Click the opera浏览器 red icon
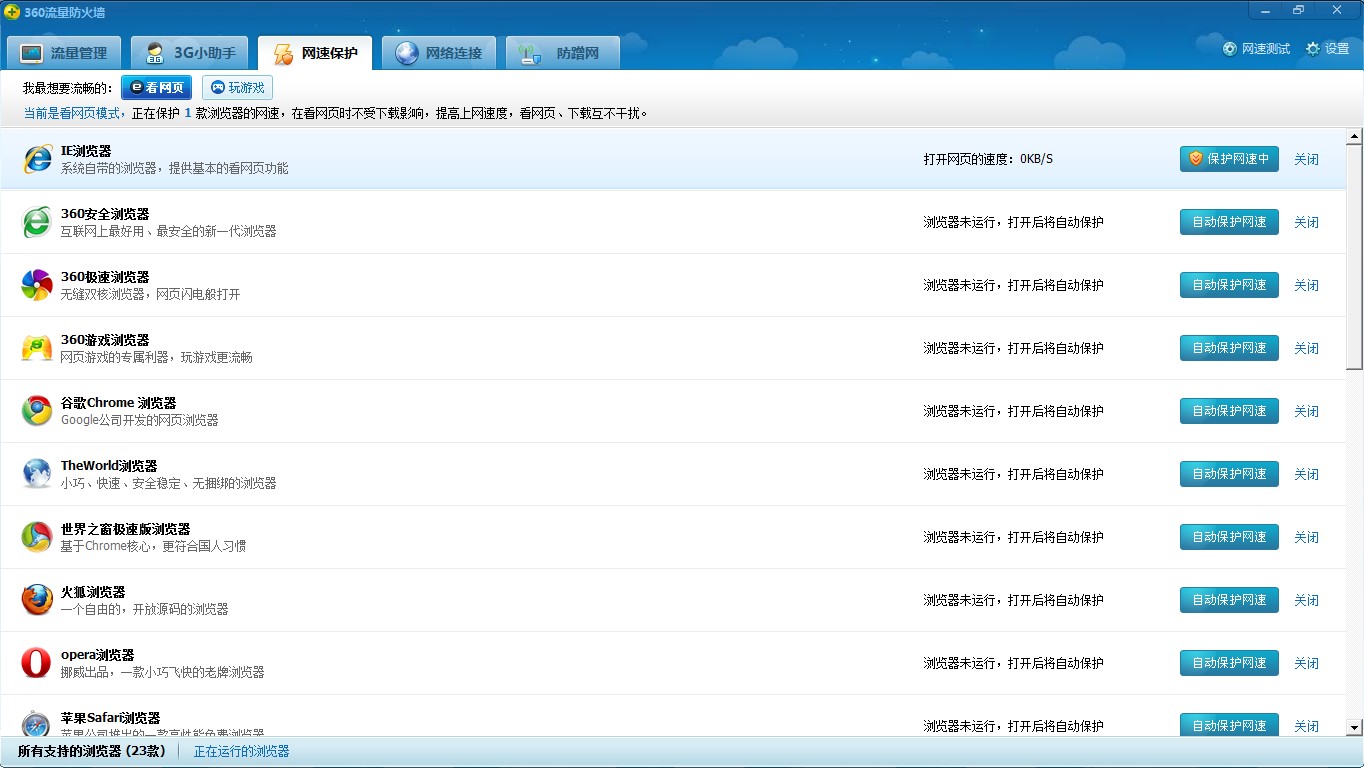 coord(37,663)
